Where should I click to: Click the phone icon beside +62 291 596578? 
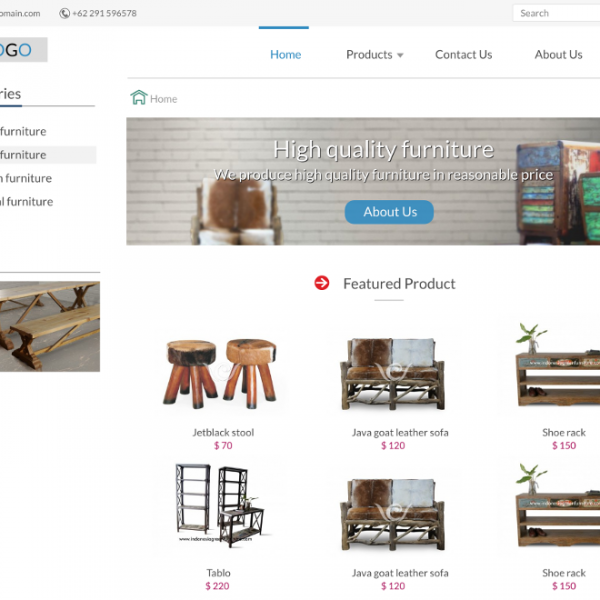coord(64,13)
